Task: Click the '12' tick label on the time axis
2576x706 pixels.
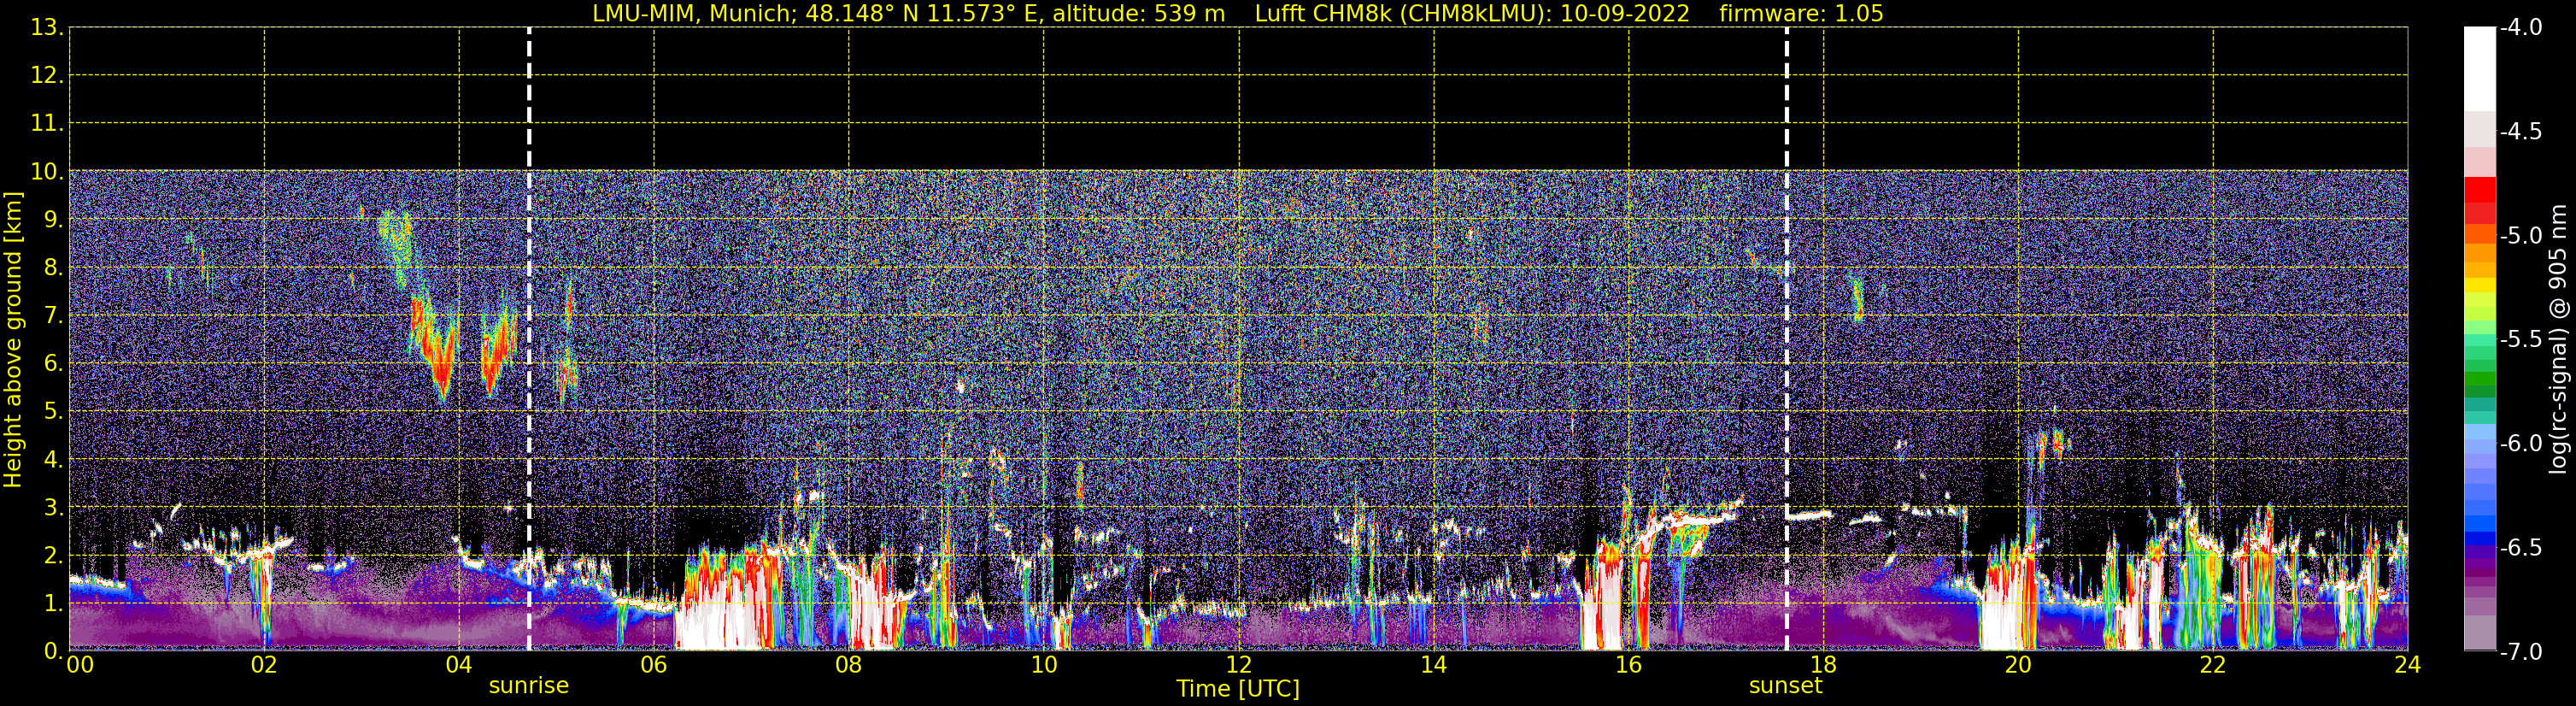Action: click(x=1238, y=665)
